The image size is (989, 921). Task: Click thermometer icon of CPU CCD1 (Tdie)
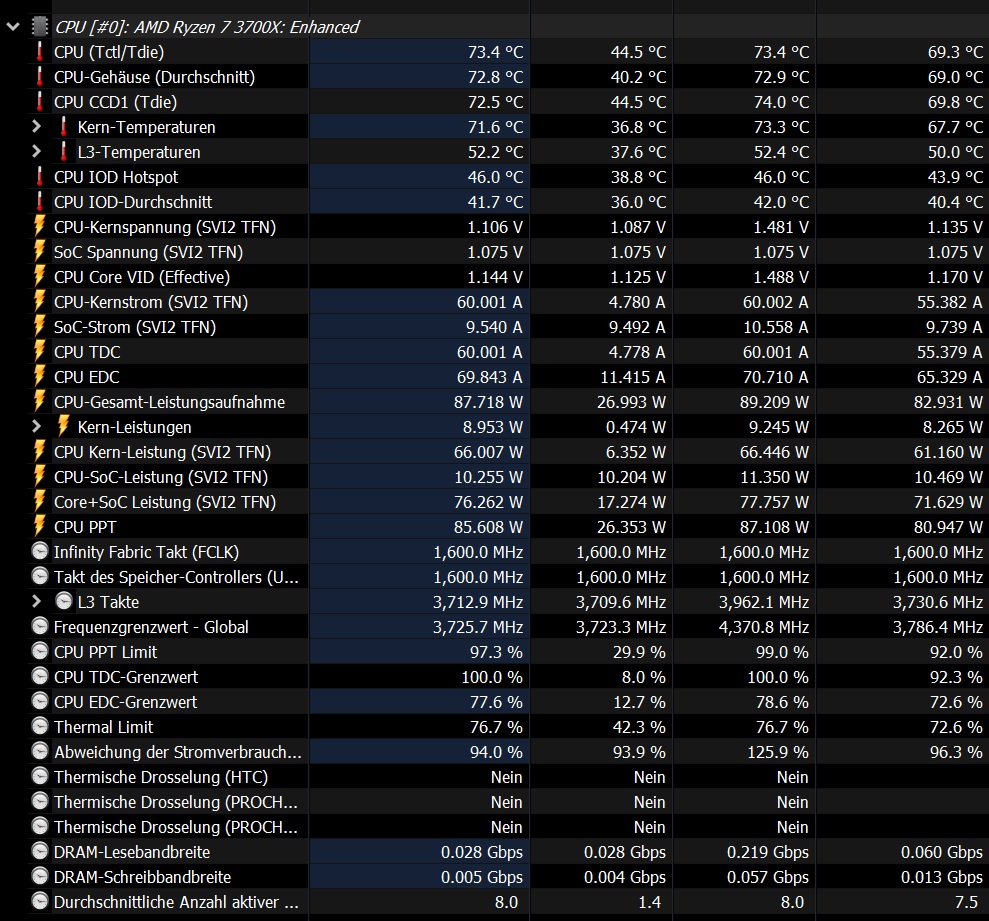coord(40,102)
